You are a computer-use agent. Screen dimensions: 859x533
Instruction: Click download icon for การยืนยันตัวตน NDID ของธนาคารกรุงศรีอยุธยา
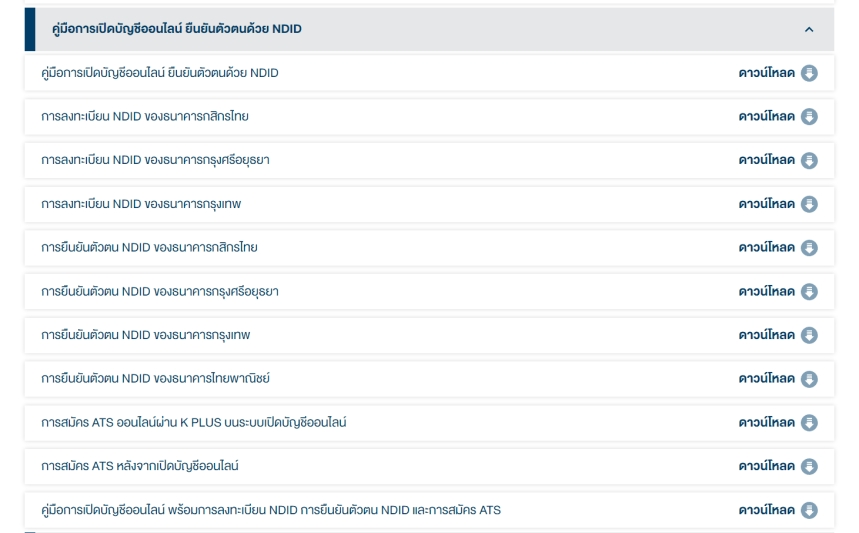click(x=809, y=292)
